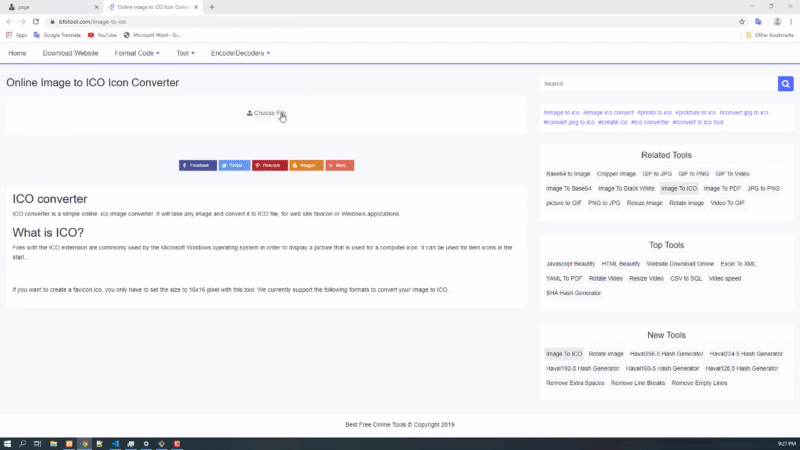
Task: Reload the page with the browser refresh icon
Action: (36, 21)
